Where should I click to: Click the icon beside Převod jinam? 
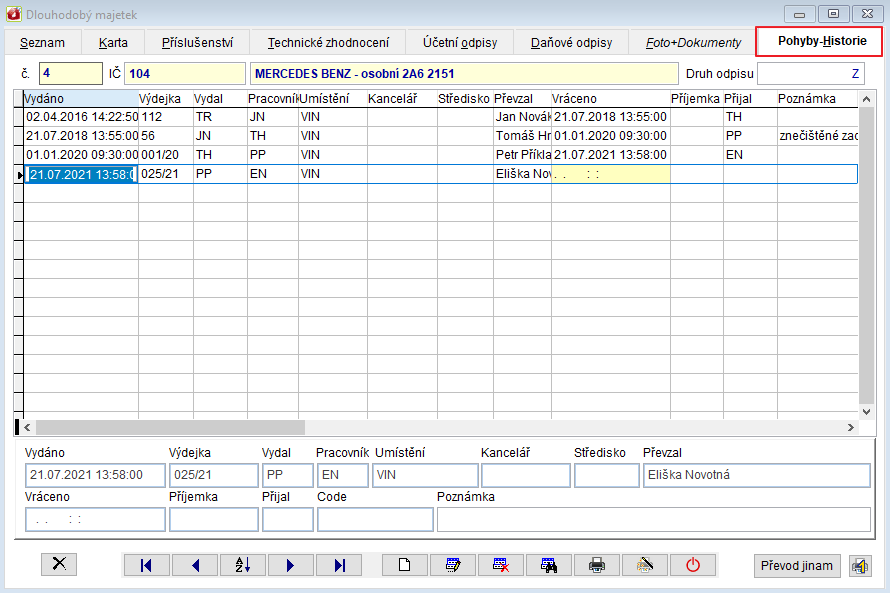tap(860, 566)
